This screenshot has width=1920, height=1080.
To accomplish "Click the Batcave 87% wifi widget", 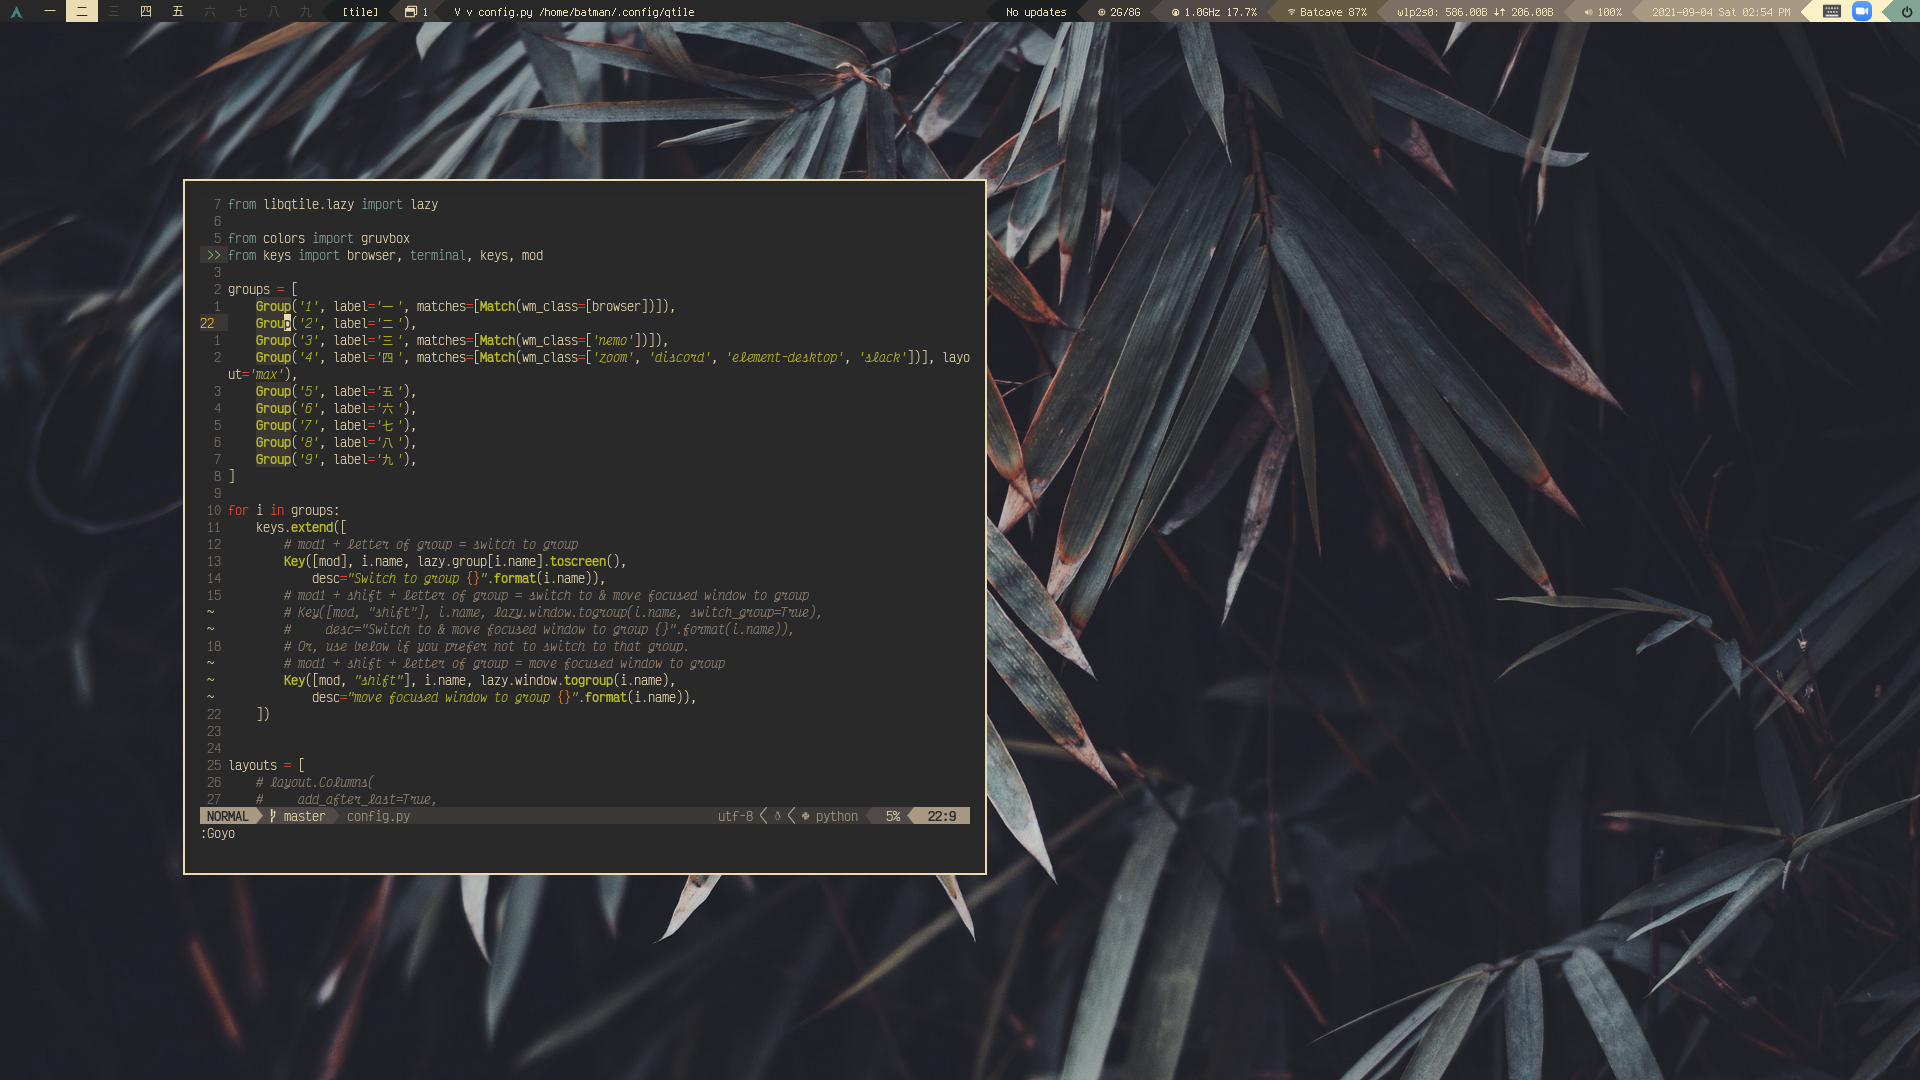I will click(1326, 12).
